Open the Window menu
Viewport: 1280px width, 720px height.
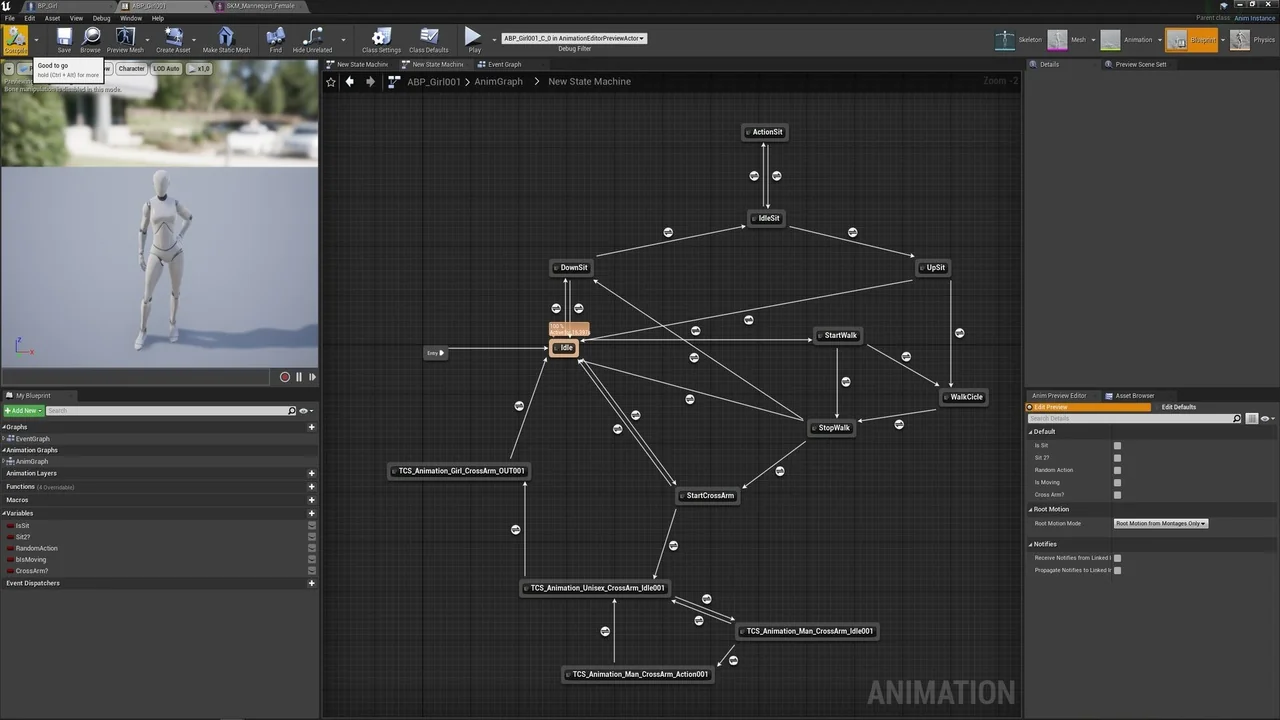click(x=131, y=18)
